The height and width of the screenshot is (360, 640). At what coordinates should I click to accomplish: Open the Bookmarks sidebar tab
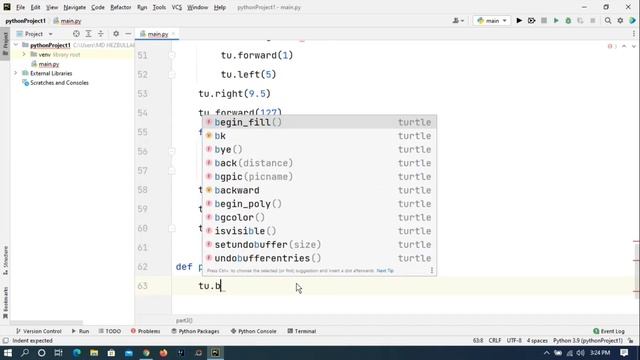pos(5,302)
